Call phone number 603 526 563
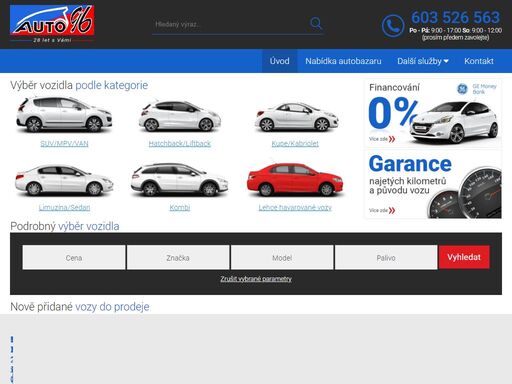512x384 pixels. (x=455, y=17)
